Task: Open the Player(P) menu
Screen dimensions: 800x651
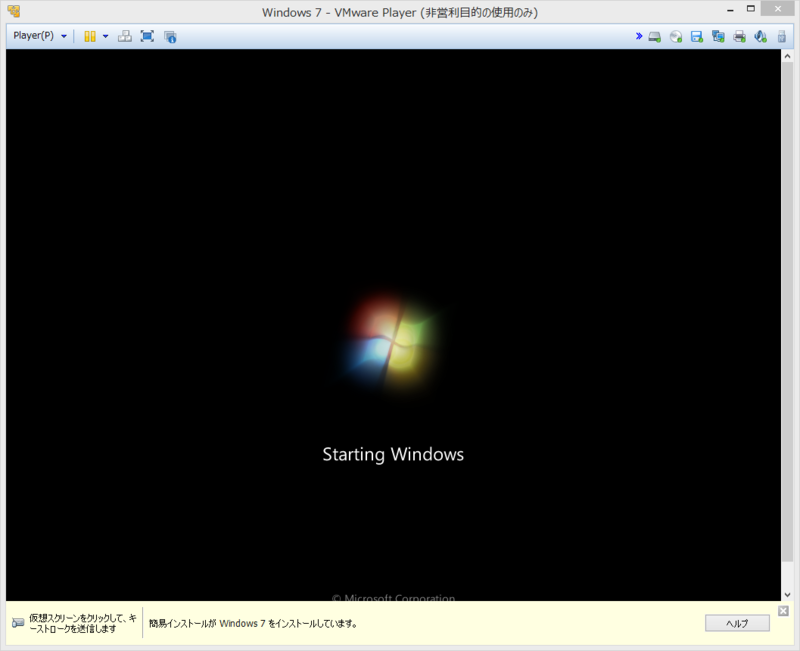Action: point(40,36)
